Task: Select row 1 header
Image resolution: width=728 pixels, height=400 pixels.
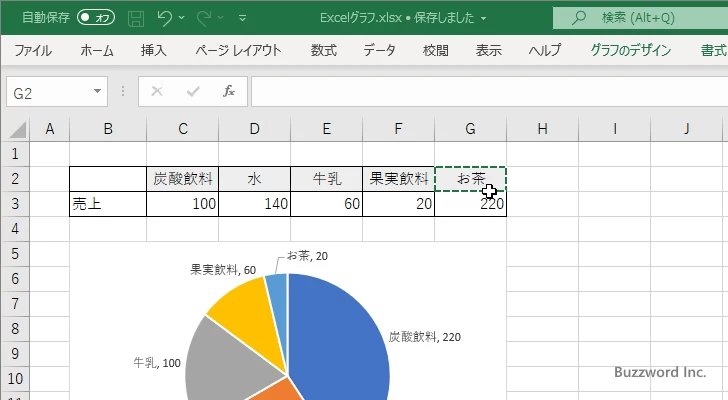Action: pyautogui.click(x=15, y=154)
